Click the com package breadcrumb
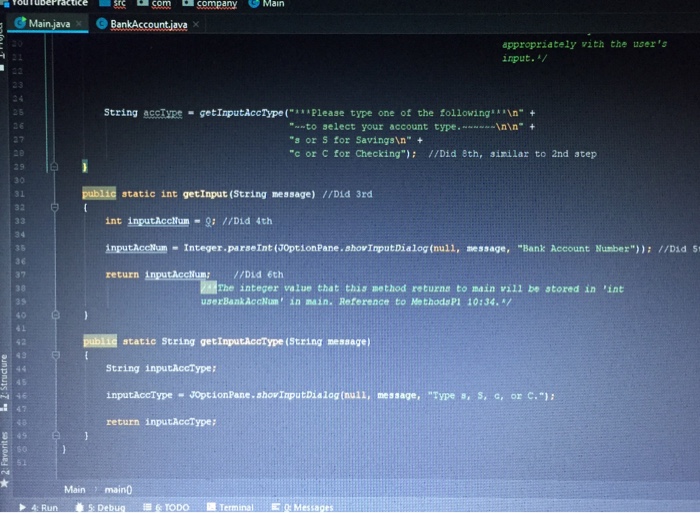The width and height of the screenshot is (700, 513). 161,4
